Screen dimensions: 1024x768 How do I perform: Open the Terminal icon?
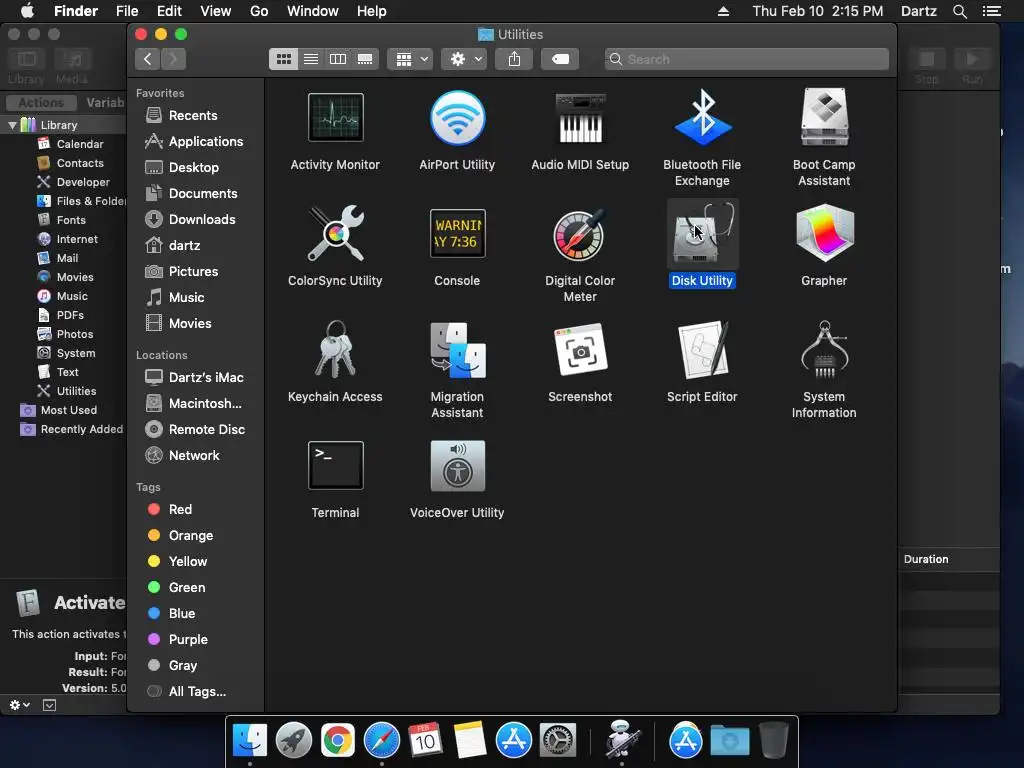tap(335, 466)
